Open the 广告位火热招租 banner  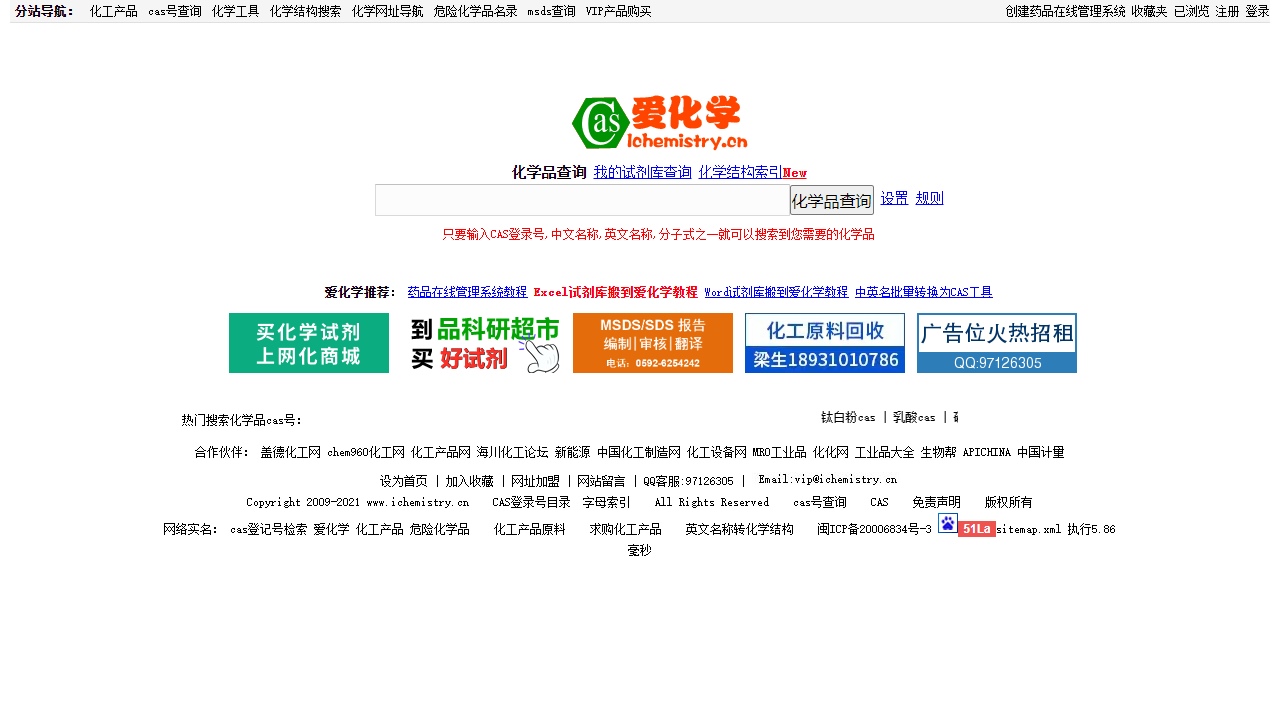click(x=997, y=343)
